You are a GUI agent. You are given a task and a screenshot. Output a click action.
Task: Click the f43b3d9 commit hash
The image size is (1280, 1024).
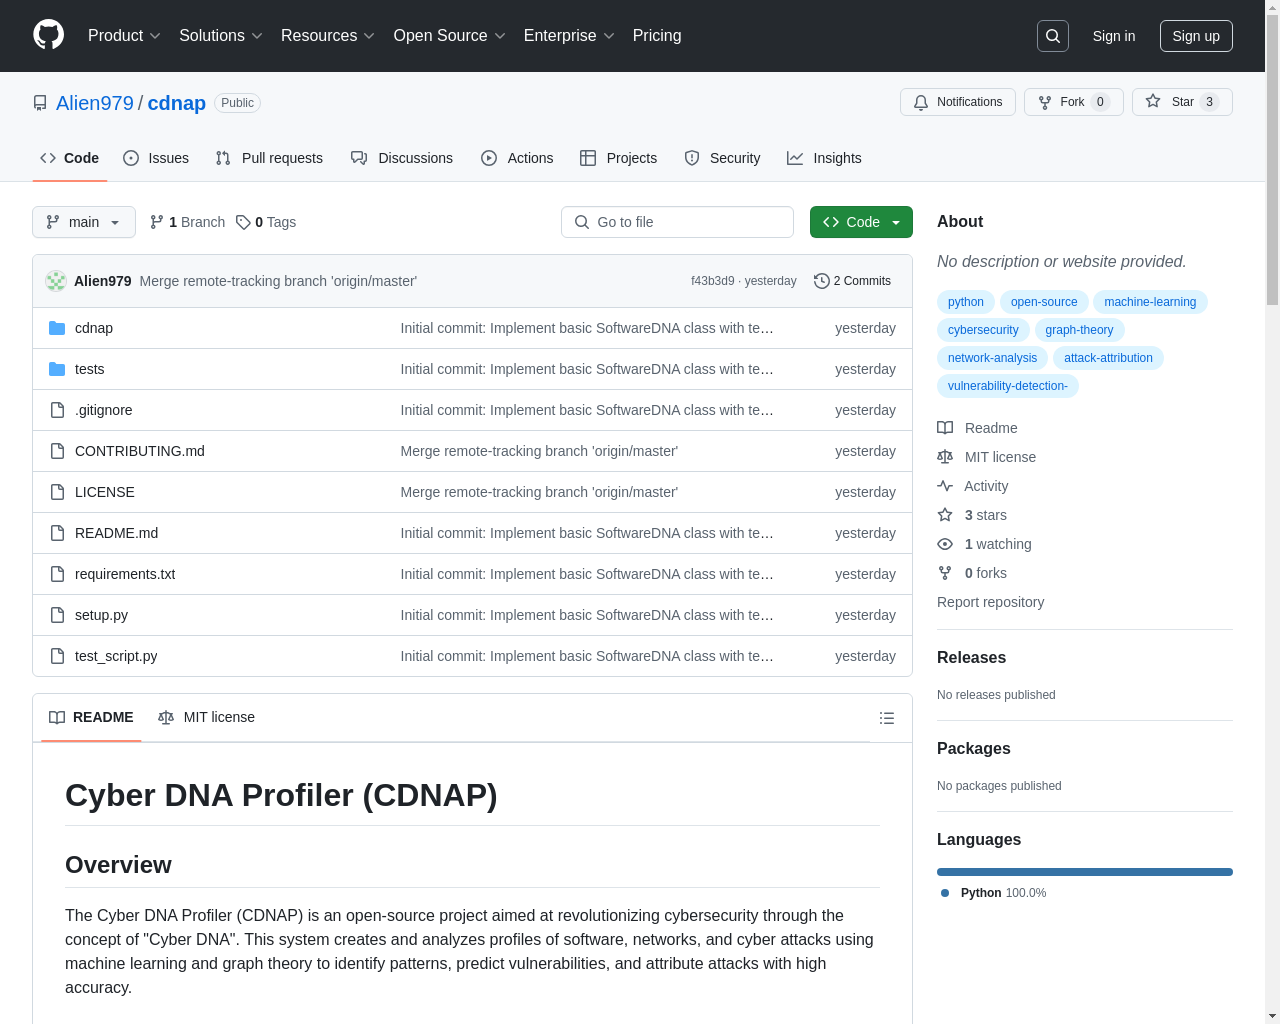click(712, 281)
